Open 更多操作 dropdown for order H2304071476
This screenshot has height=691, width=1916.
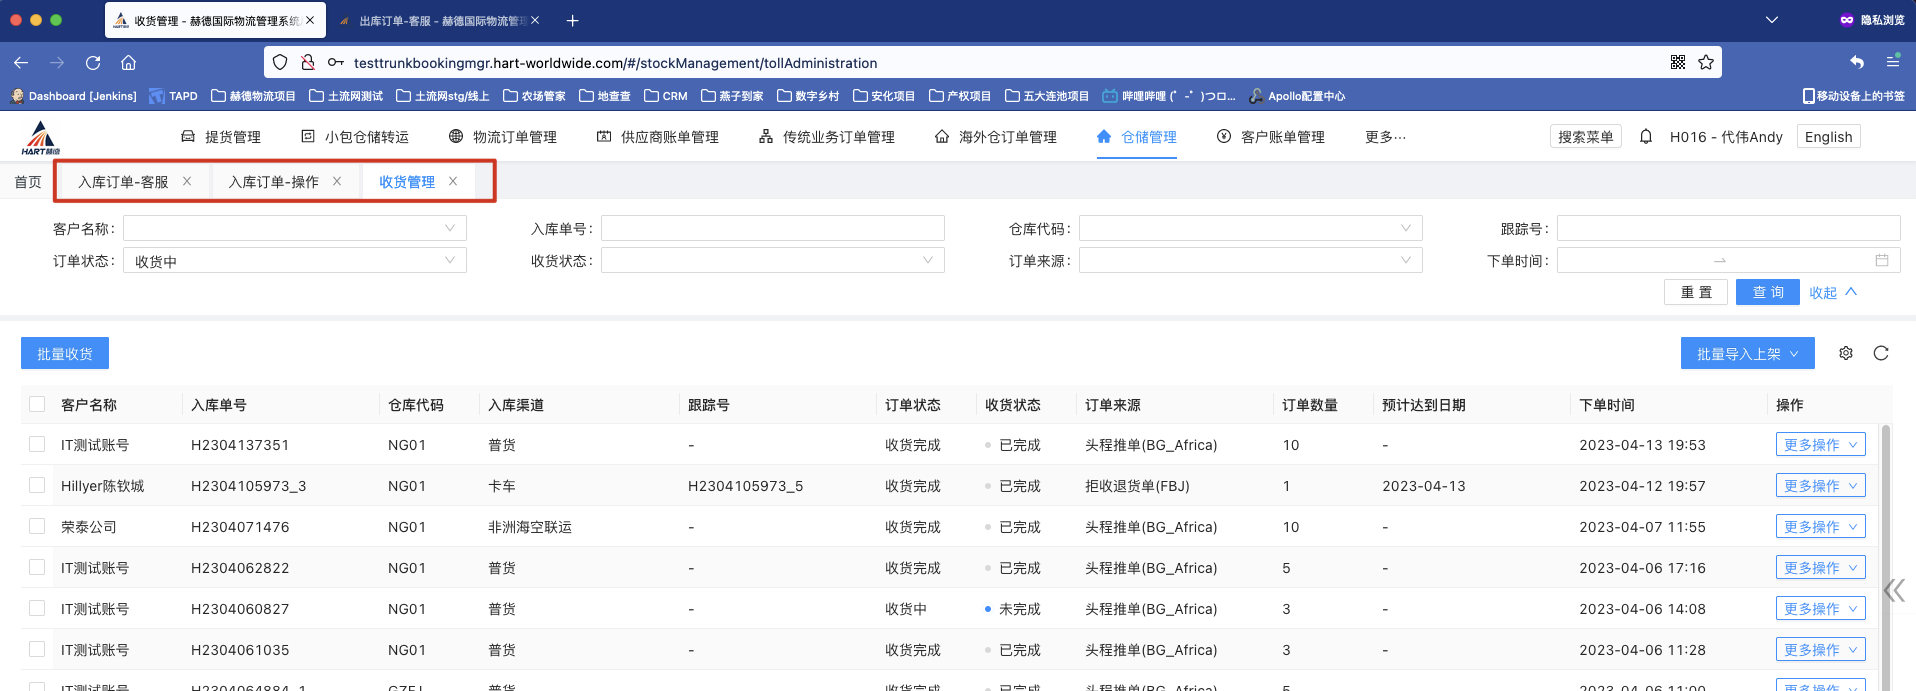coord(1820,527)
